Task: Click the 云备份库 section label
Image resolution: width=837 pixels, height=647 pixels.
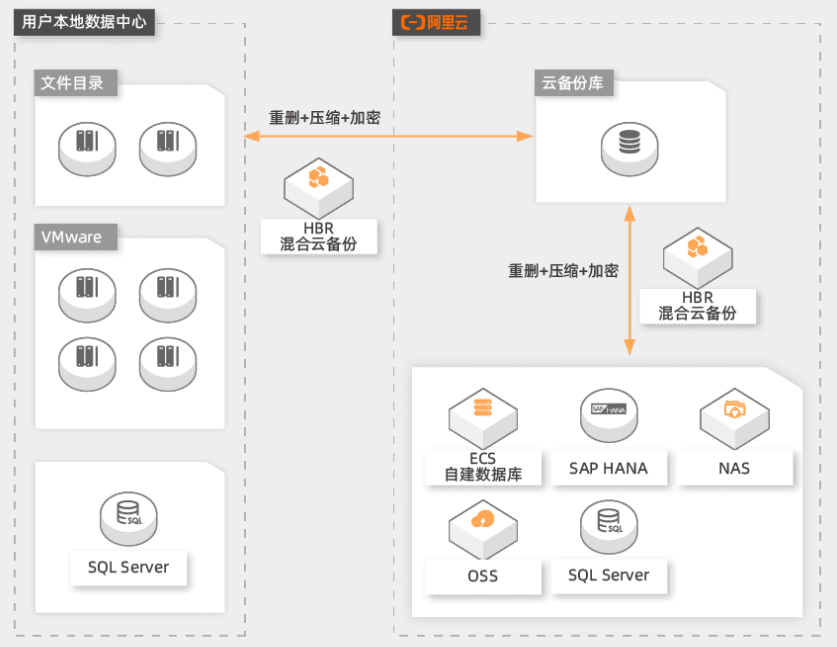Action: click(x=574, y=83)
